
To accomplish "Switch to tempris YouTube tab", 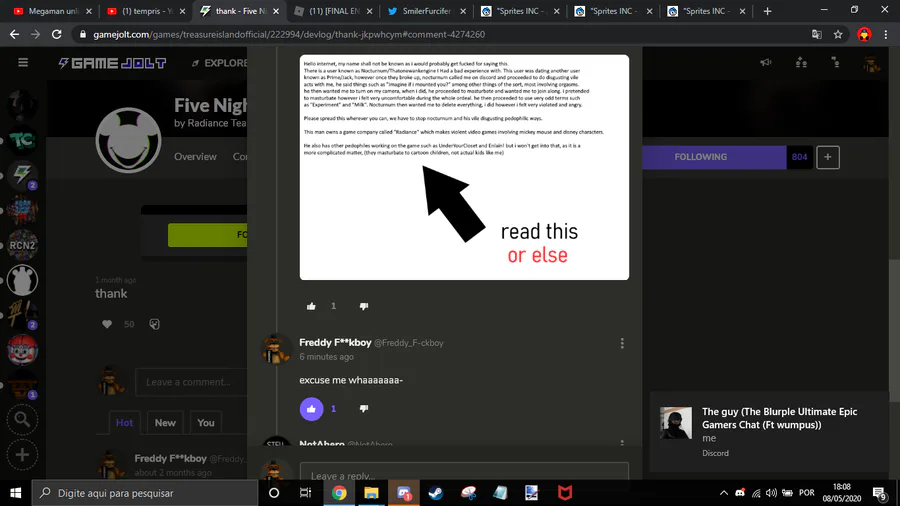I will [146, 11].
